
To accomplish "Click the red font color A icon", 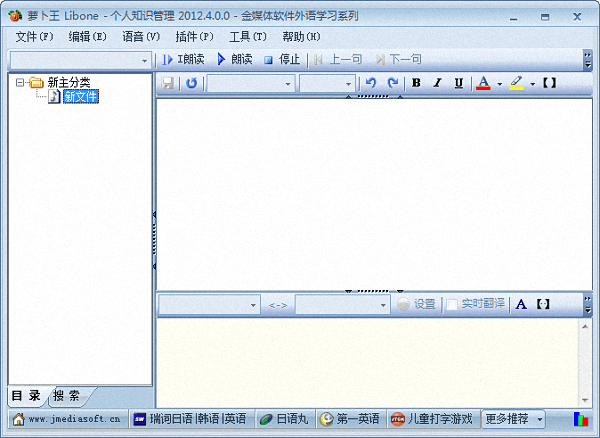I will (x=484, y=83).
